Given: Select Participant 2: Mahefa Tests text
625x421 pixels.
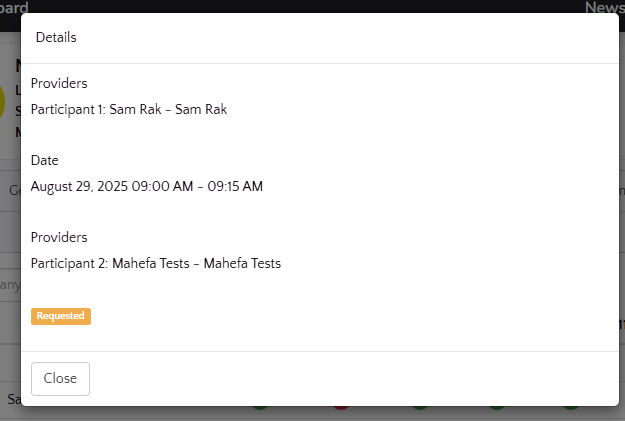Looking at the screenshot, I should [x=156, y=264].
